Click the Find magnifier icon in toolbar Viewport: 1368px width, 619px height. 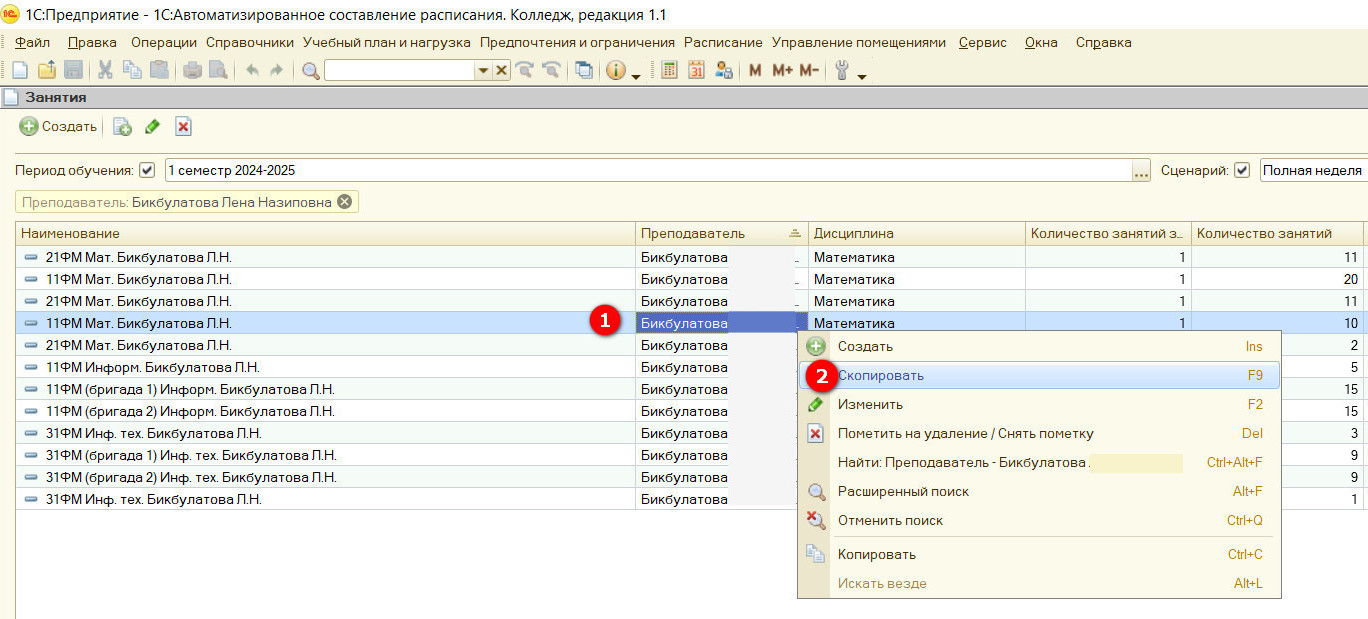[311, 70]
